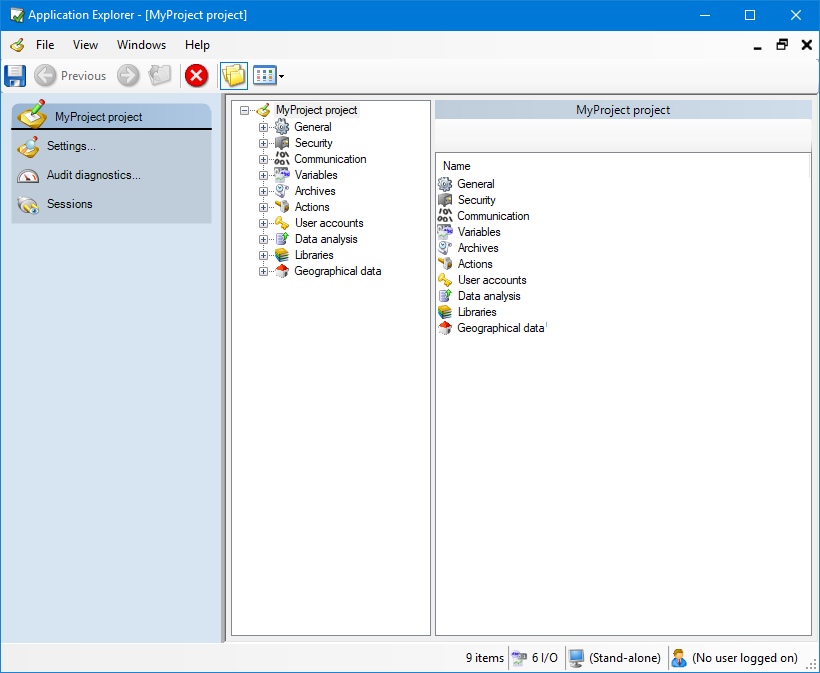Click the Next forward arrow icon
820x673 pixels.
pos(128,76)
